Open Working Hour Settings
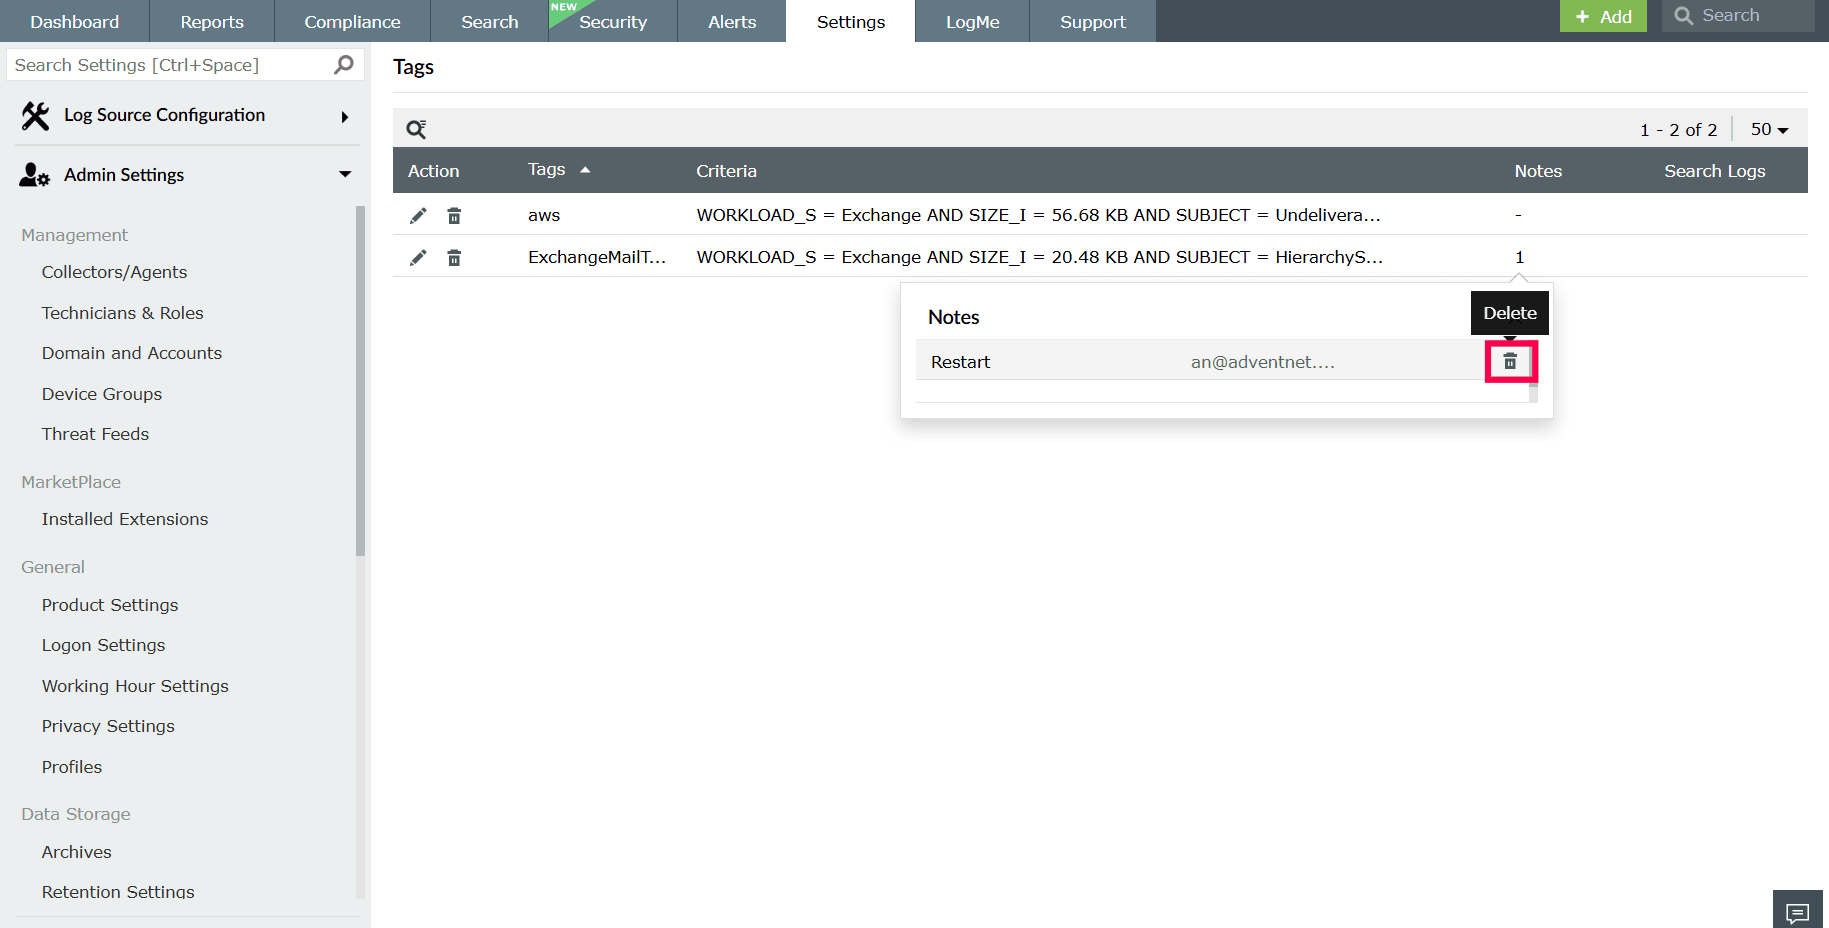1829x928 pixels. coord(135,686)
